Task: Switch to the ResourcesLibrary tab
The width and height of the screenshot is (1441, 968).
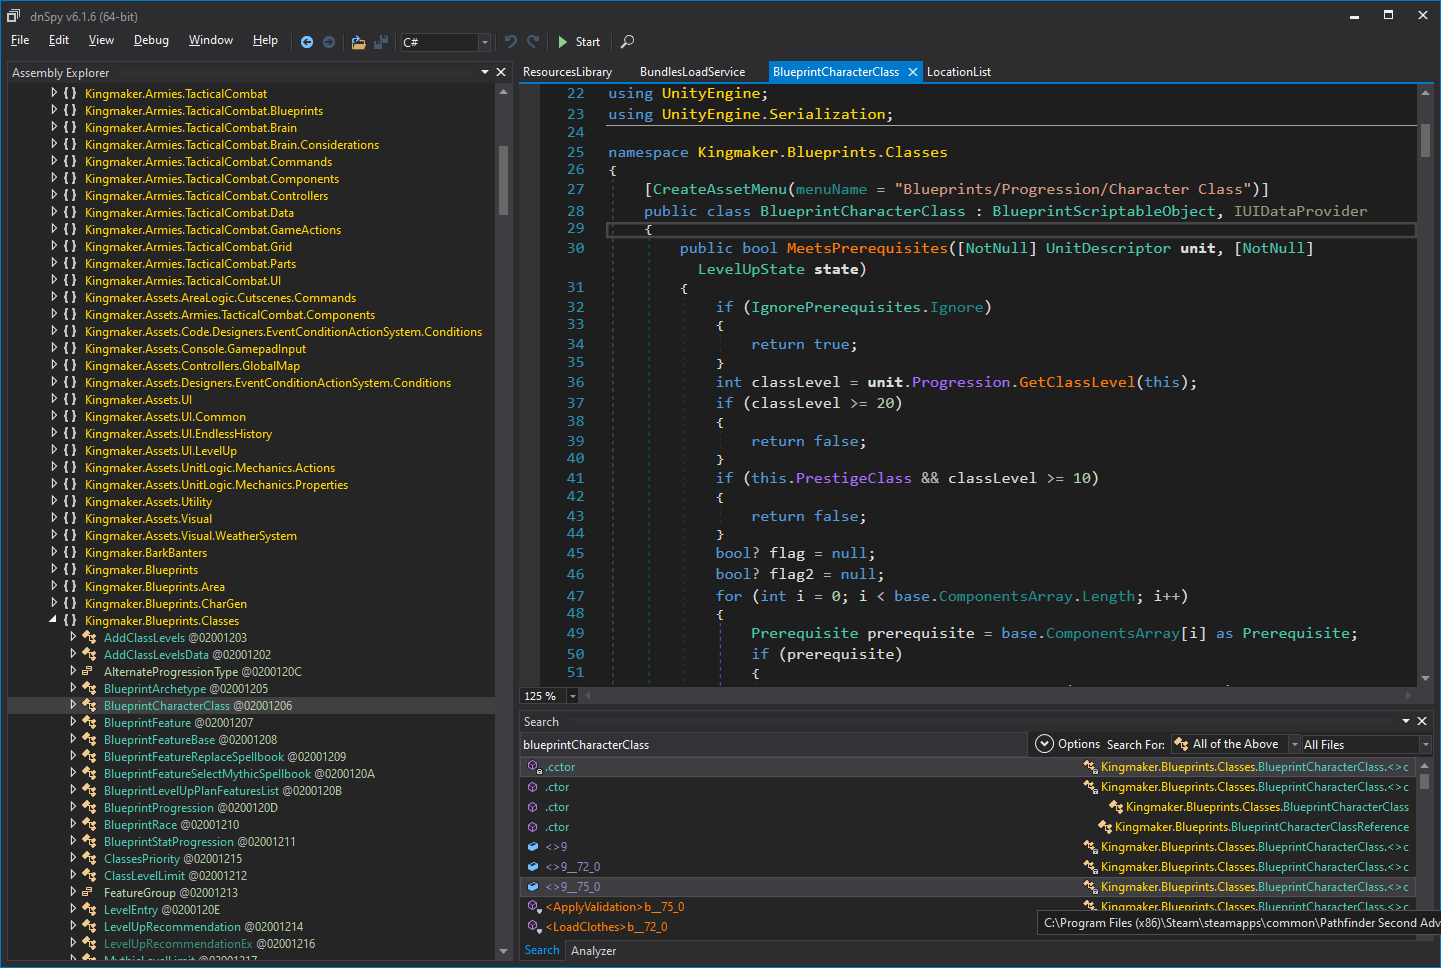Action: [x=567, y=72]
